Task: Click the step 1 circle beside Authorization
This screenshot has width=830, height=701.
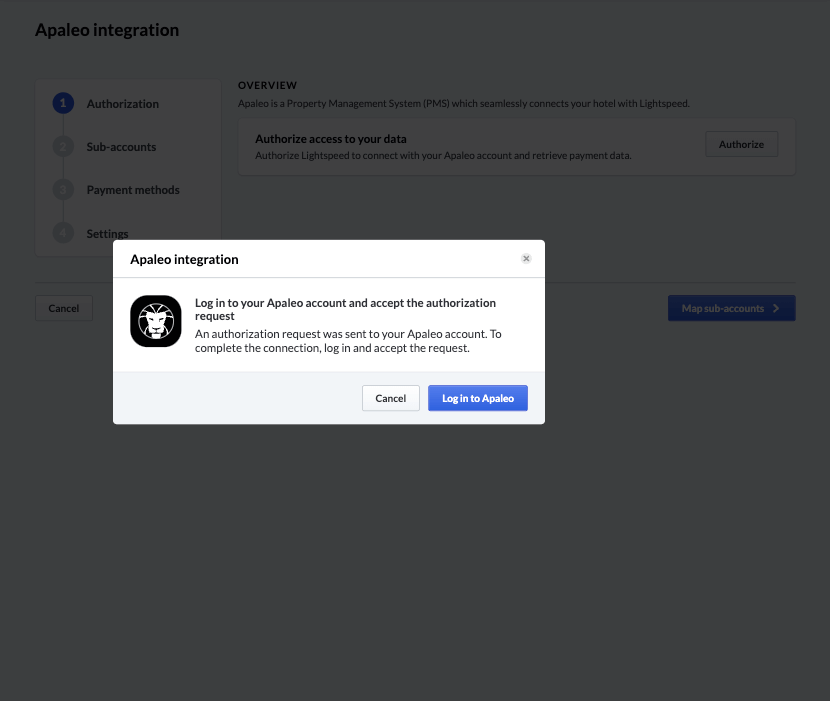Action: pyautogui.click(x=63, y=103)
